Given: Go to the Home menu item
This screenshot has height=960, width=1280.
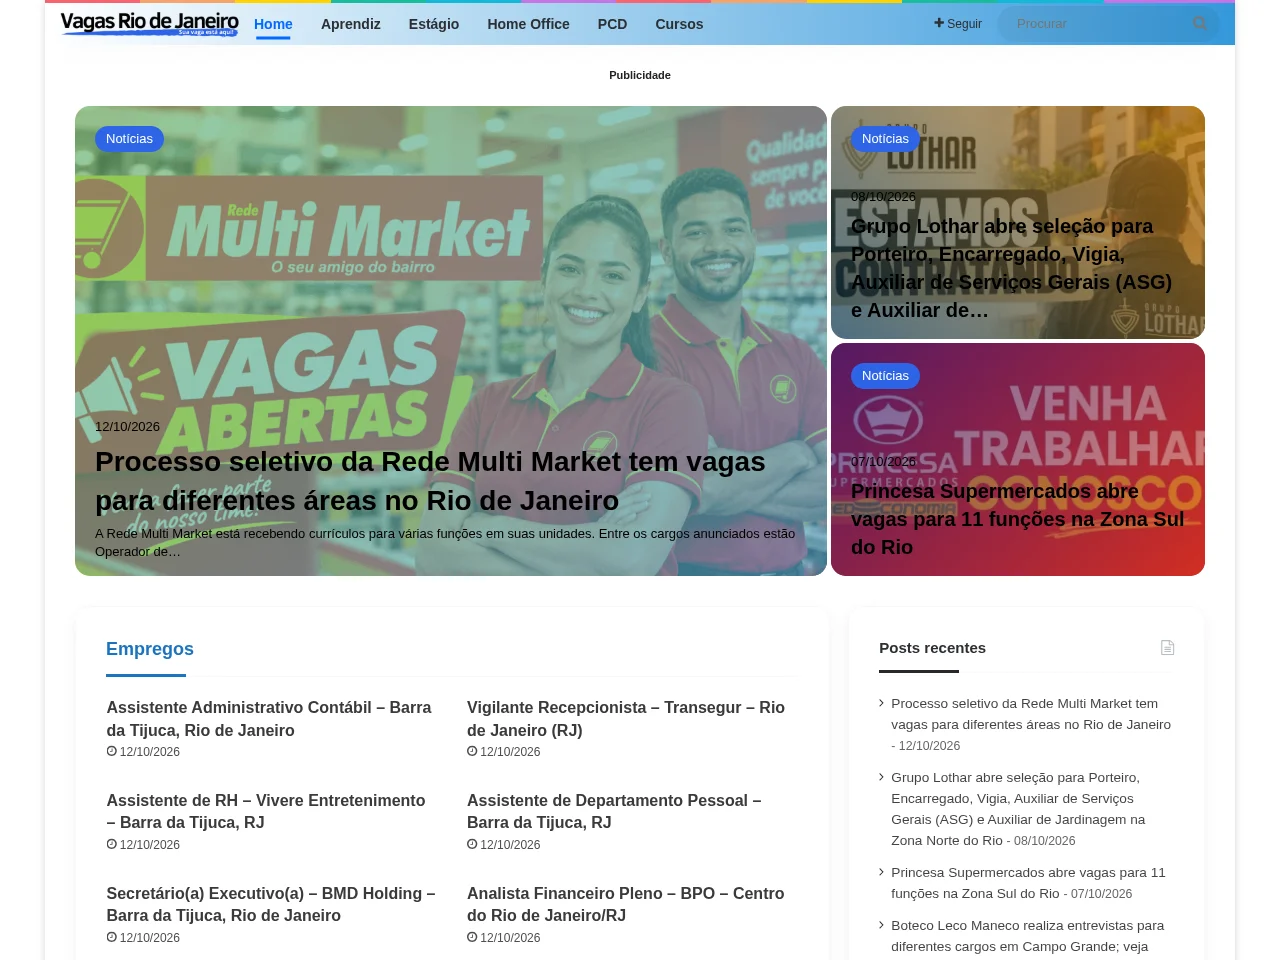Looking at the screenshot, I should pos(273,24).
